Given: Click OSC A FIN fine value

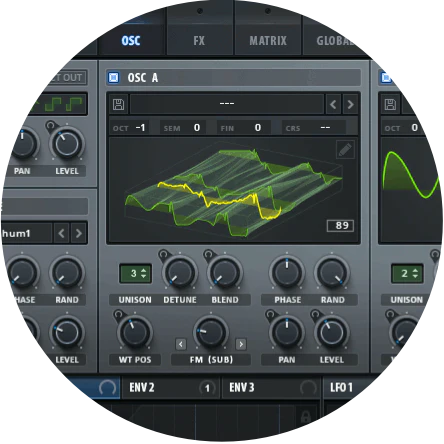Looking at the screenshot, I should click(x=258, y=128).
